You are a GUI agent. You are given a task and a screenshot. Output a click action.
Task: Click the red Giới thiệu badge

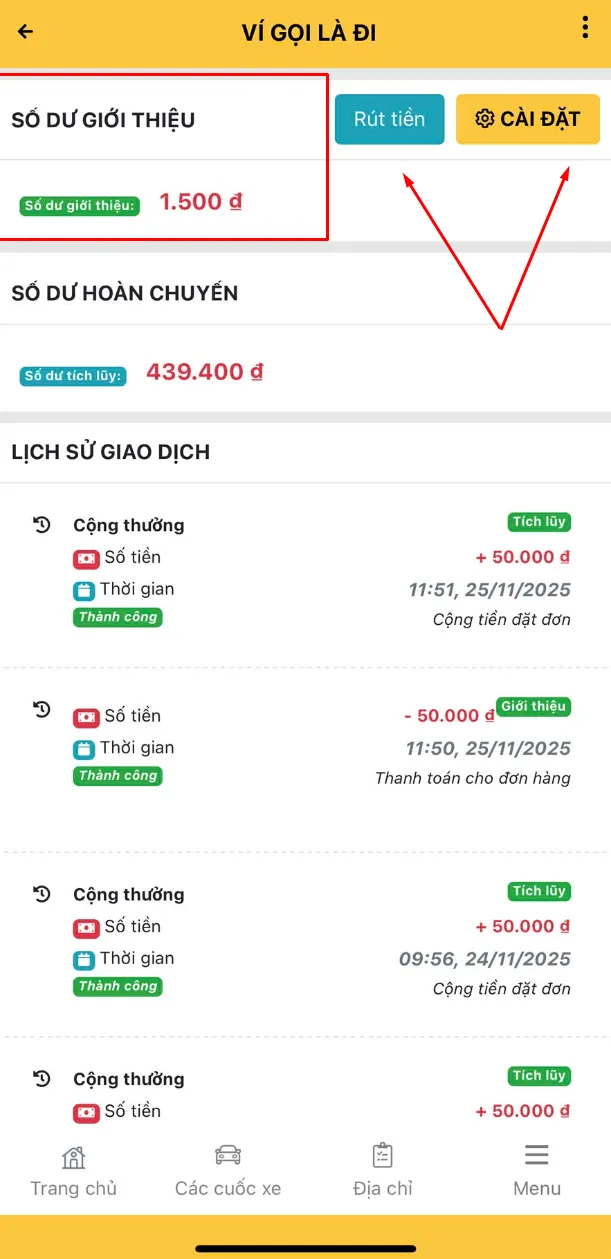(533, 705)
